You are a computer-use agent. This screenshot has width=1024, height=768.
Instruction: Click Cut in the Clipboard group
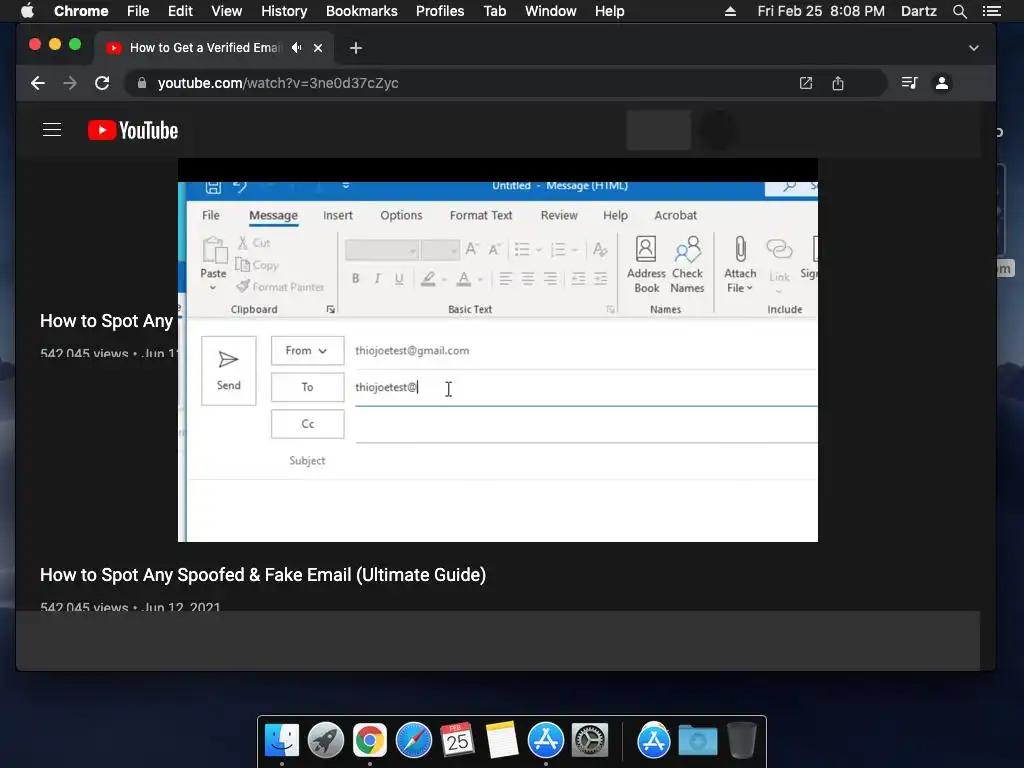pos(254,243)
